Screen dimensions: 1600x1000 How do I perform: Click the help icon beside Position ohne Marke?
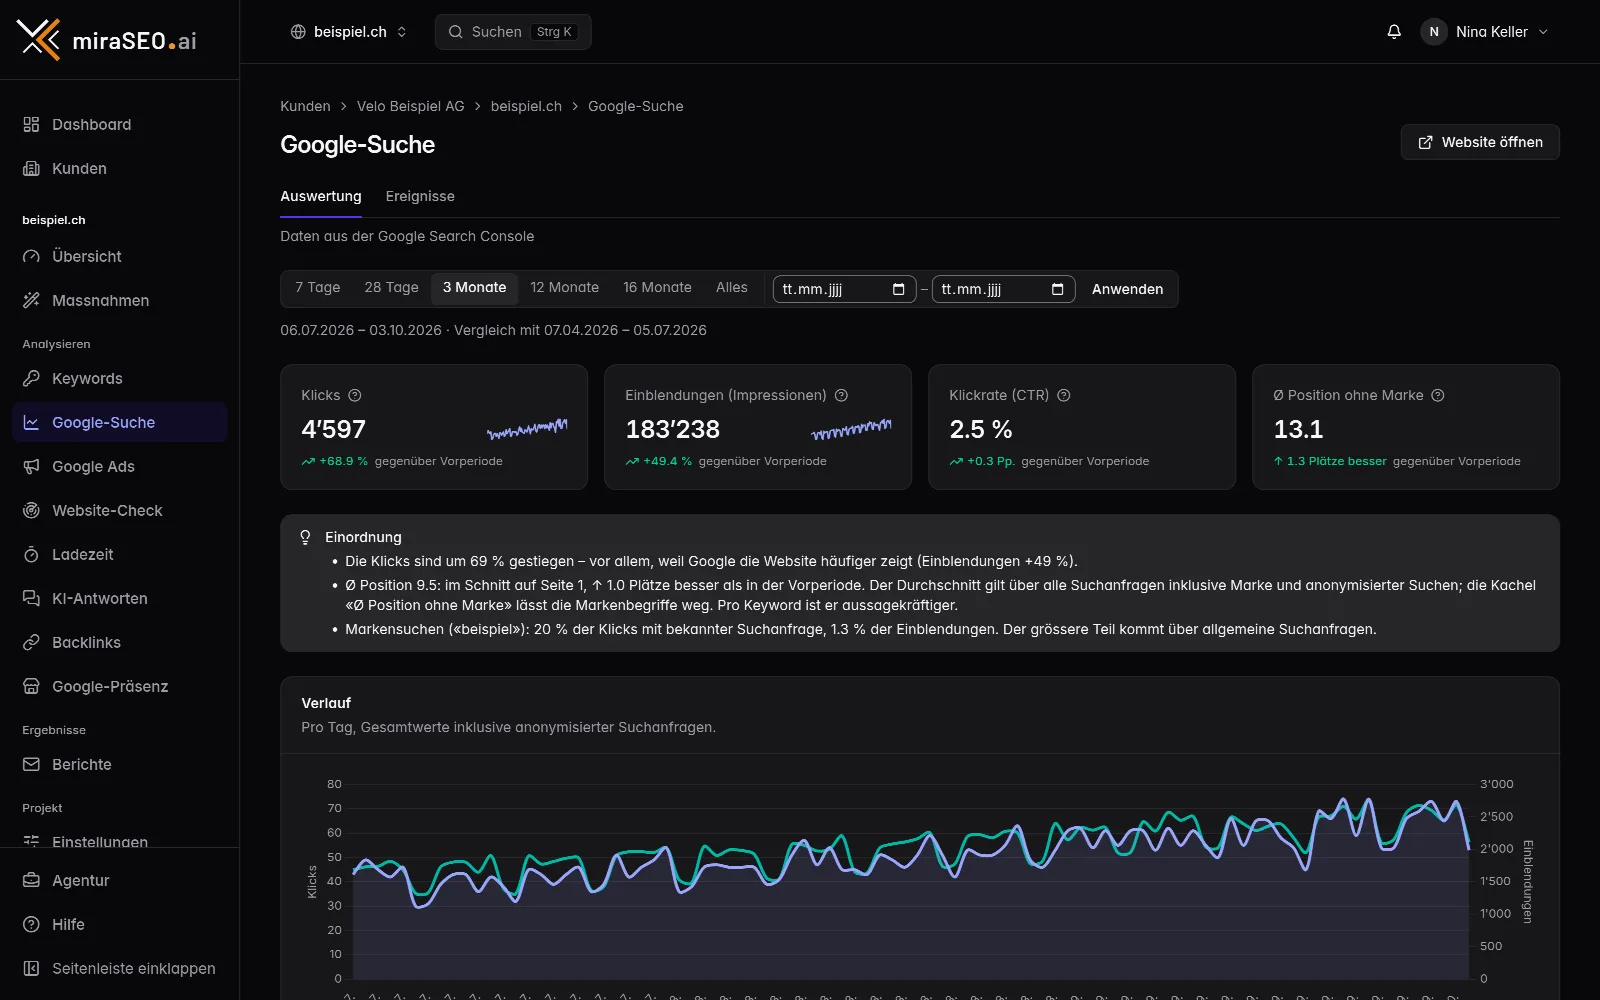click(1438, 395)
